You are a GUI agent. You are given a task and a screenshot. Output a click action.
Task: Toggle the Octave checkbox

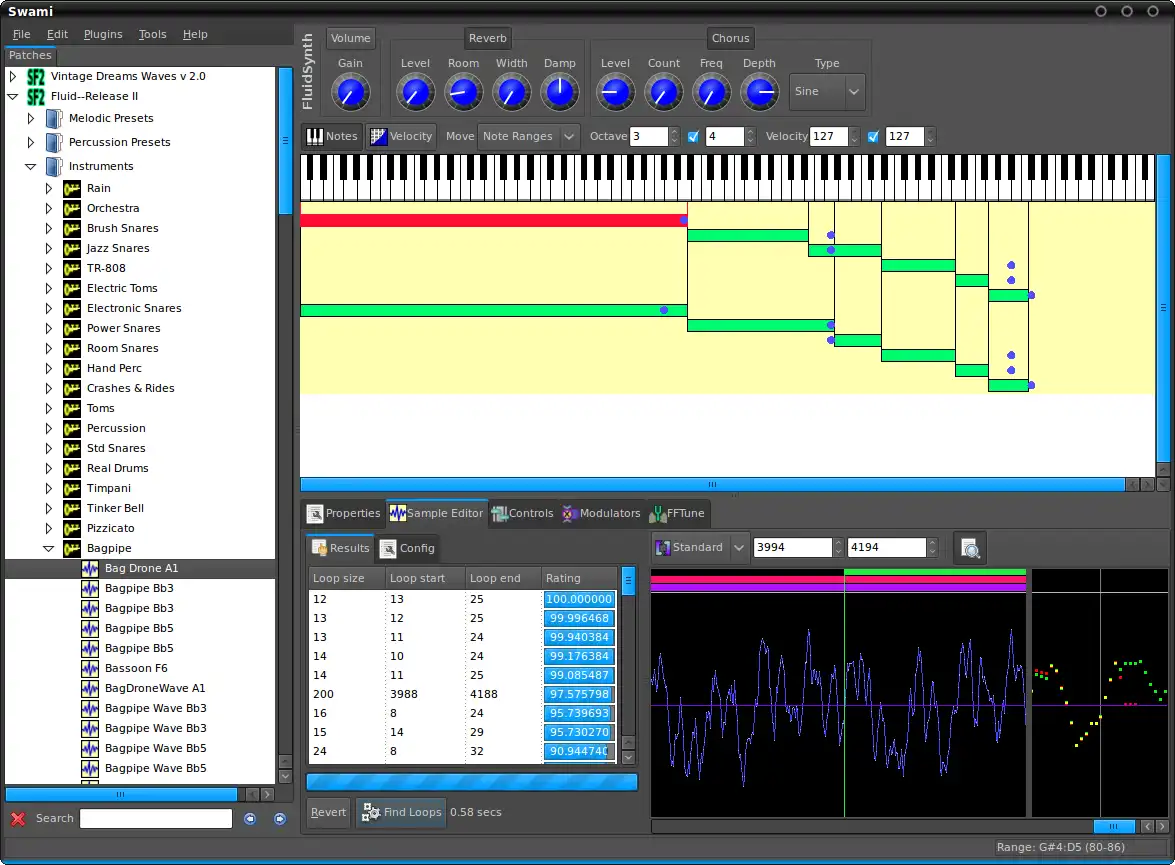[x=693, y=137]
